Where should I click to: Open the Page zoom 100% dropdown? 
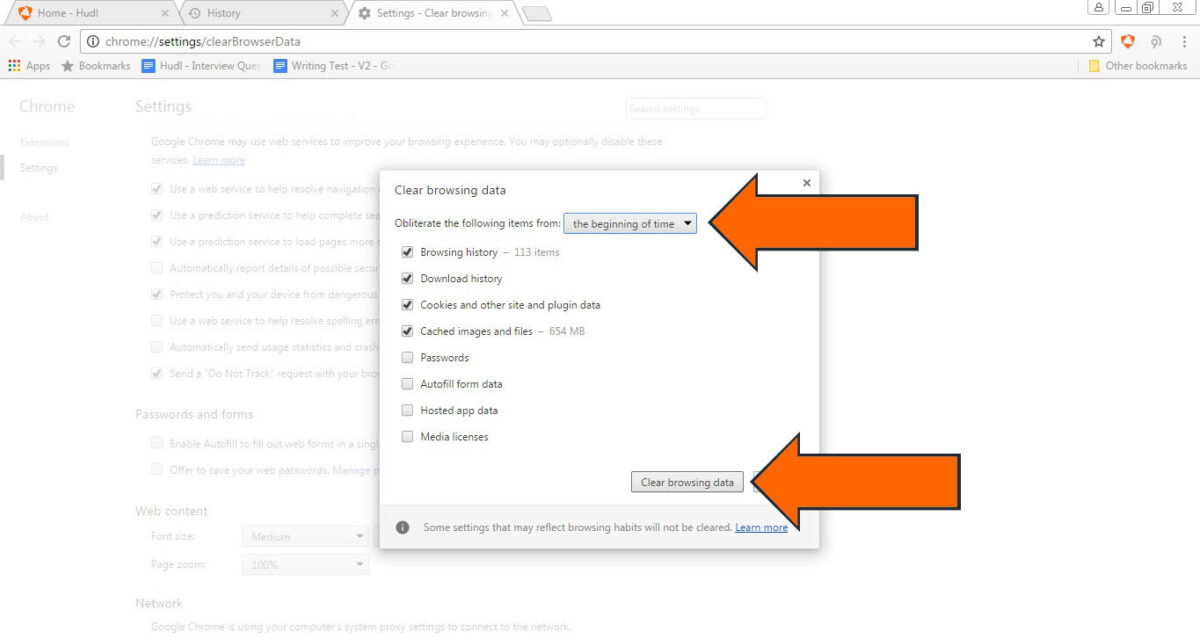(305, 565)
